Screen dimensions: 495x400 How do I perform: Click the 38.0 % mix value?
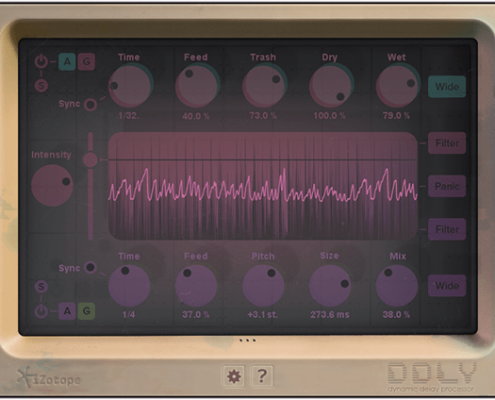coord(396,314)
